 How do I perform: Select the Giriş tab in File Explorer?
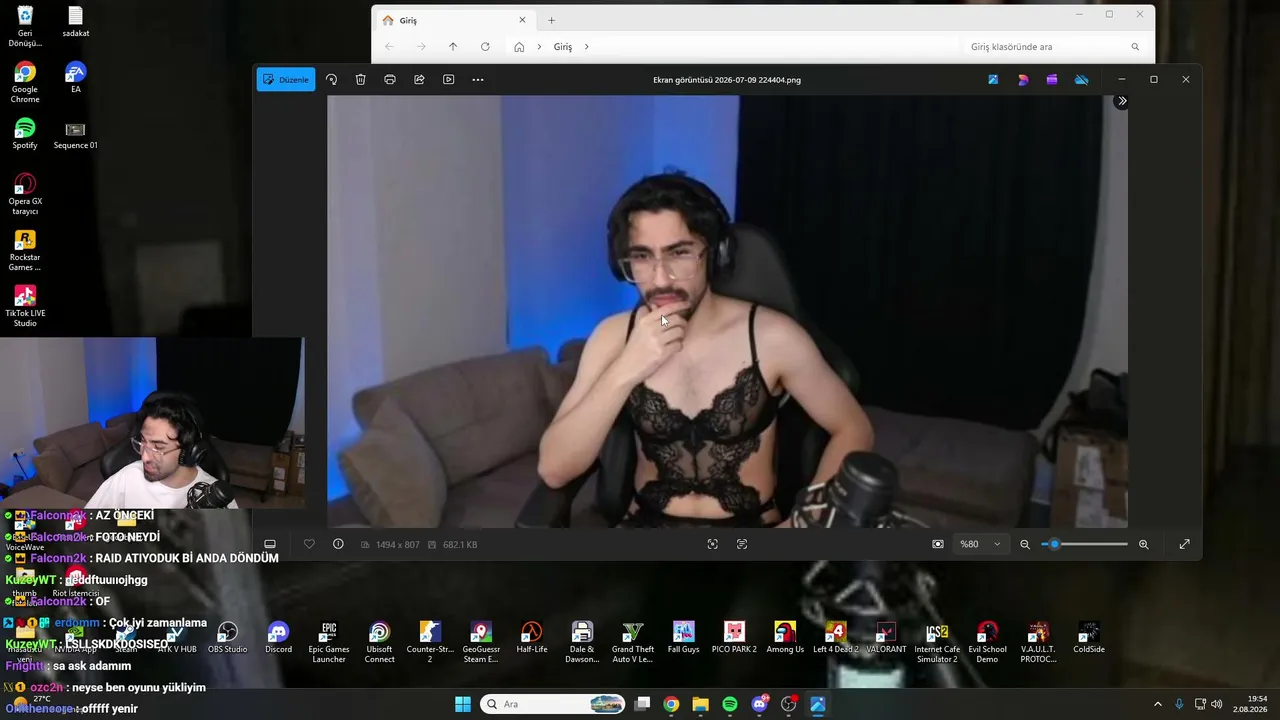pyautogui.click(x=455, y=20)
